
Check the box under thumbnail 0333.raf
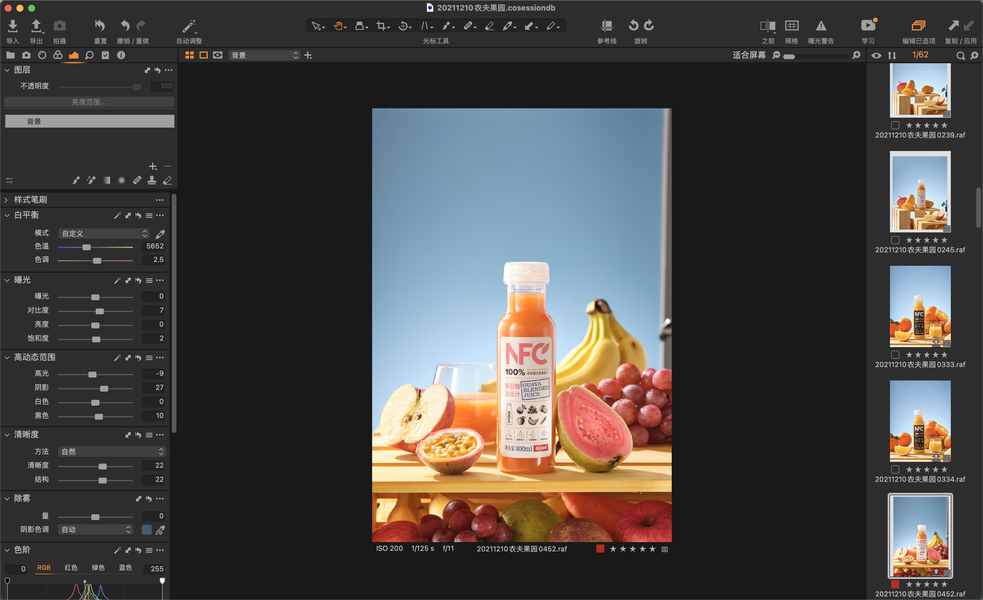click(x=895, y=355)
